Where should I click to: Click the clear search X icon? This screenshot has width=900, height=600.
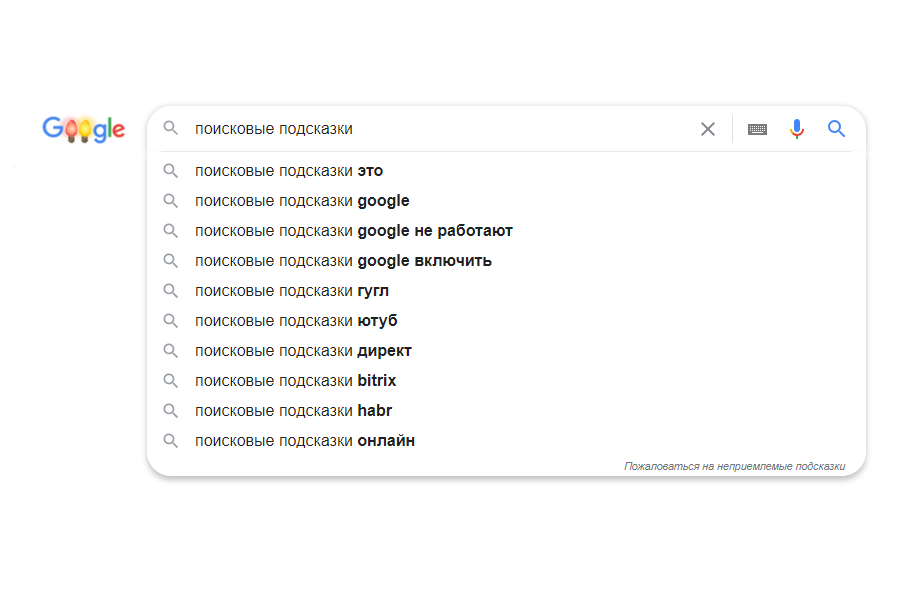pyautogui.click(x=708, y=129)
